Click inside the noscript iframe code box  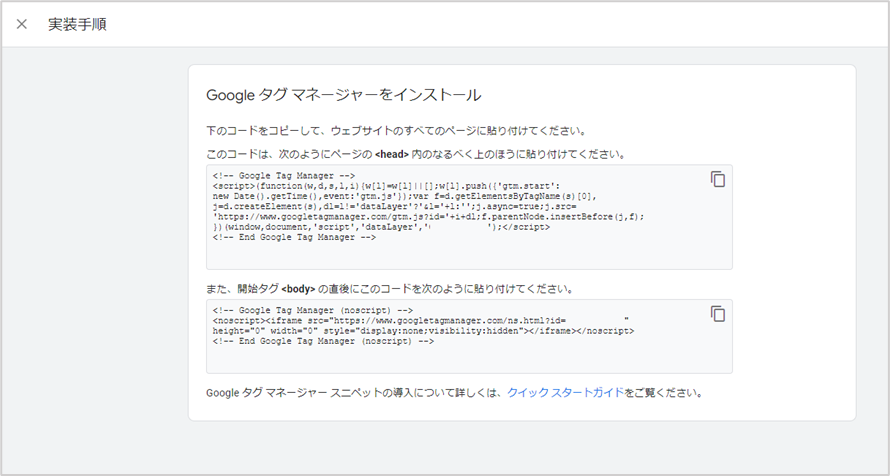pos(469,336)
